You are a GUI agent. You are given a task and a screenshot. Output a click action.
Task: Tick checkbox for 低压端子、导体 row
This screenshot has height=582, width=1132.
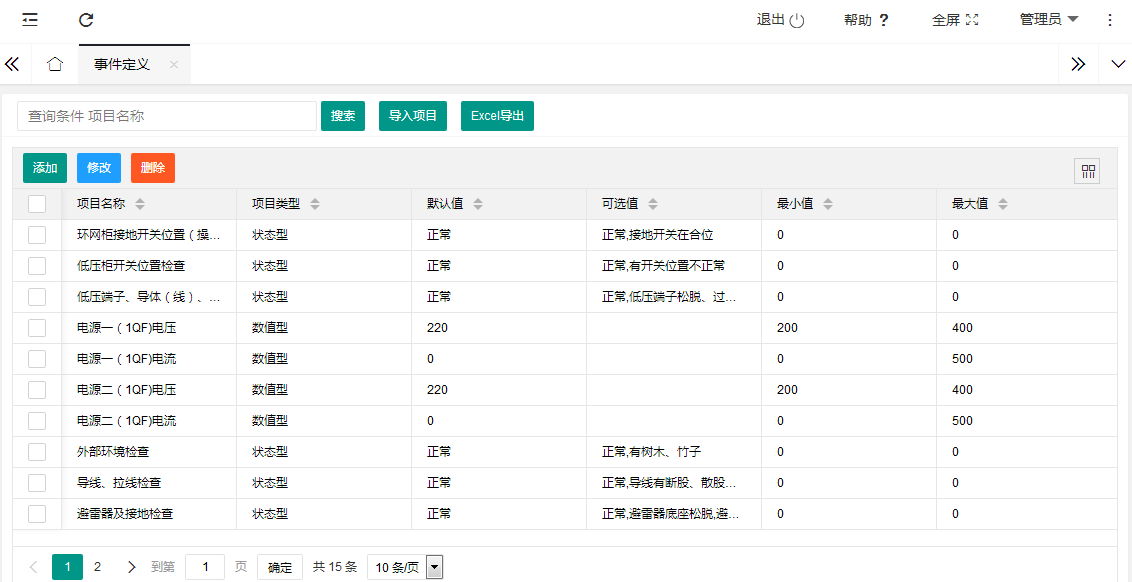37,297
